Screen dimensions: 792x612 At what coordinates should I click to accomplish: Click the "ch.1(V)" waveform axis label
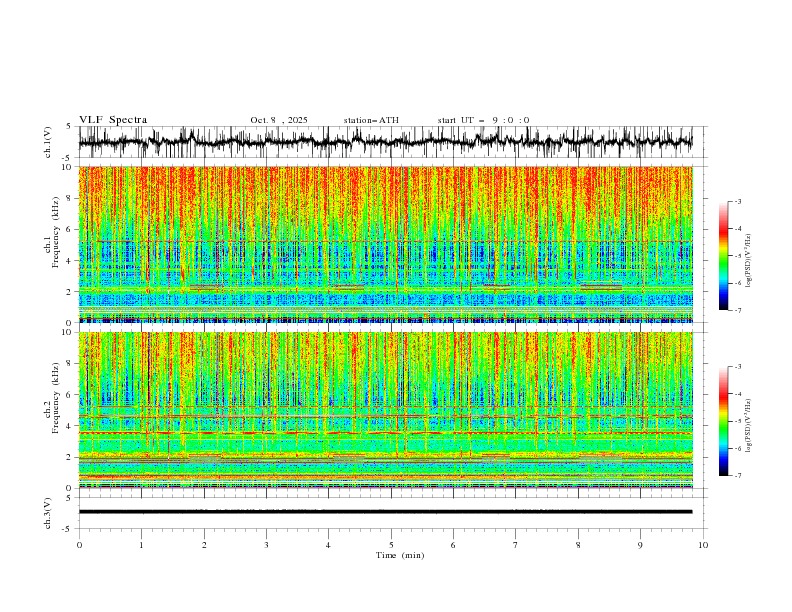click(x=48, y=142)
